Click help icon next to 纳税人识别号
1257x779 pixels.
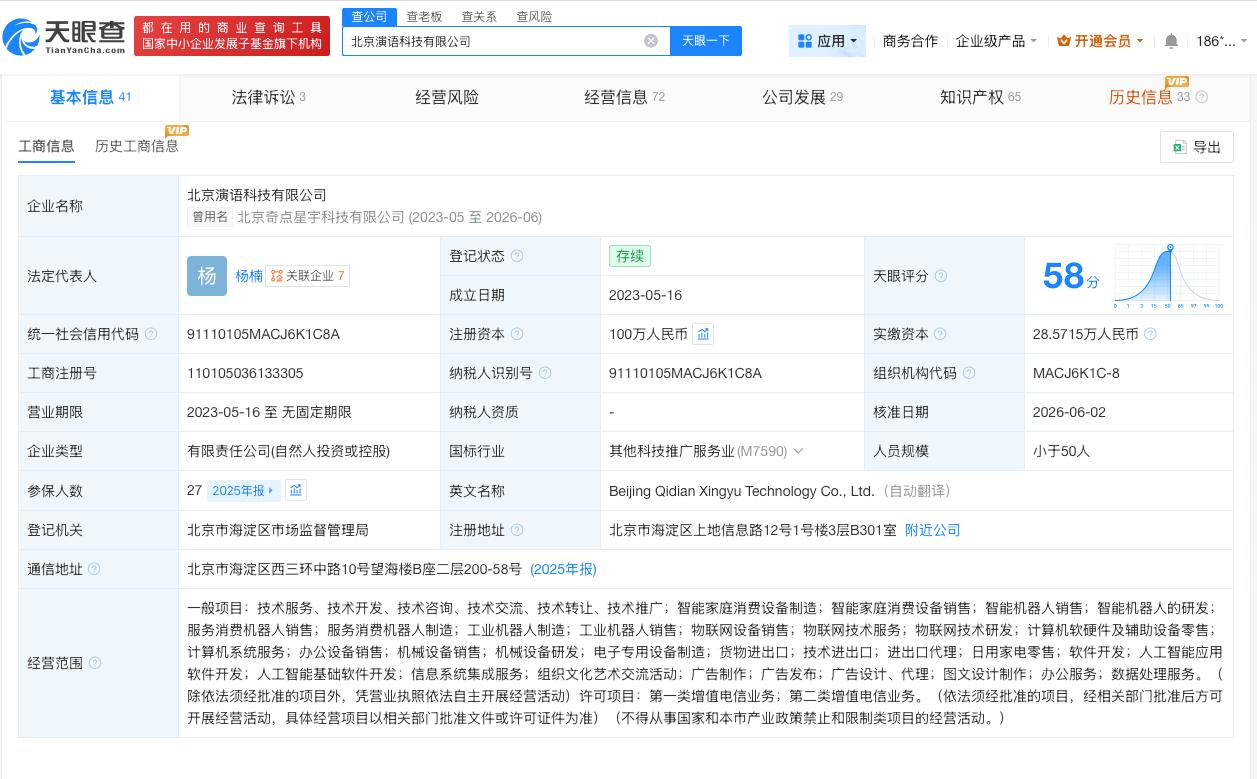(x=545, y=373)
